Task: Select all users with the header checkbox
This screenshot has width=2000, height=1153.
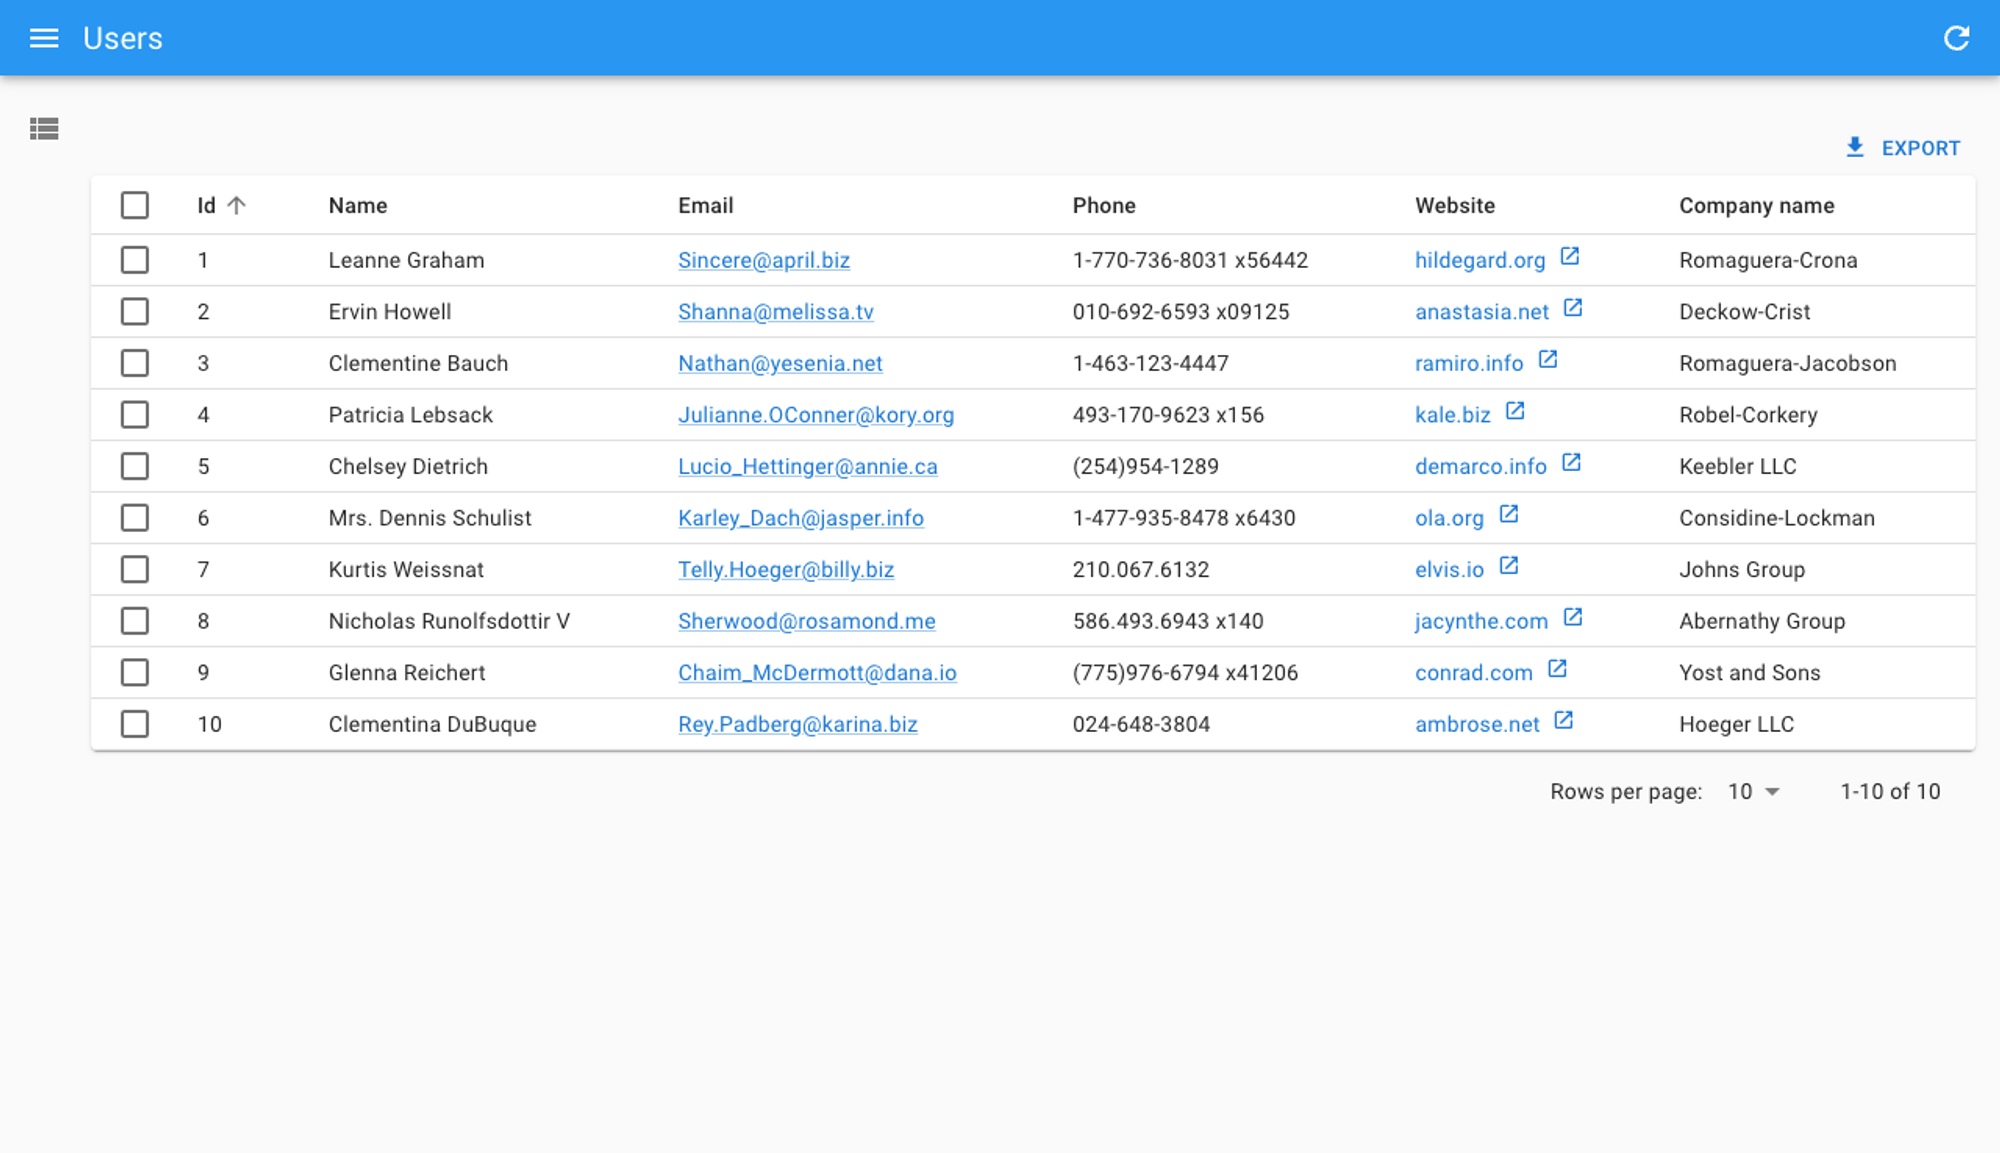Action: (134, 205)
